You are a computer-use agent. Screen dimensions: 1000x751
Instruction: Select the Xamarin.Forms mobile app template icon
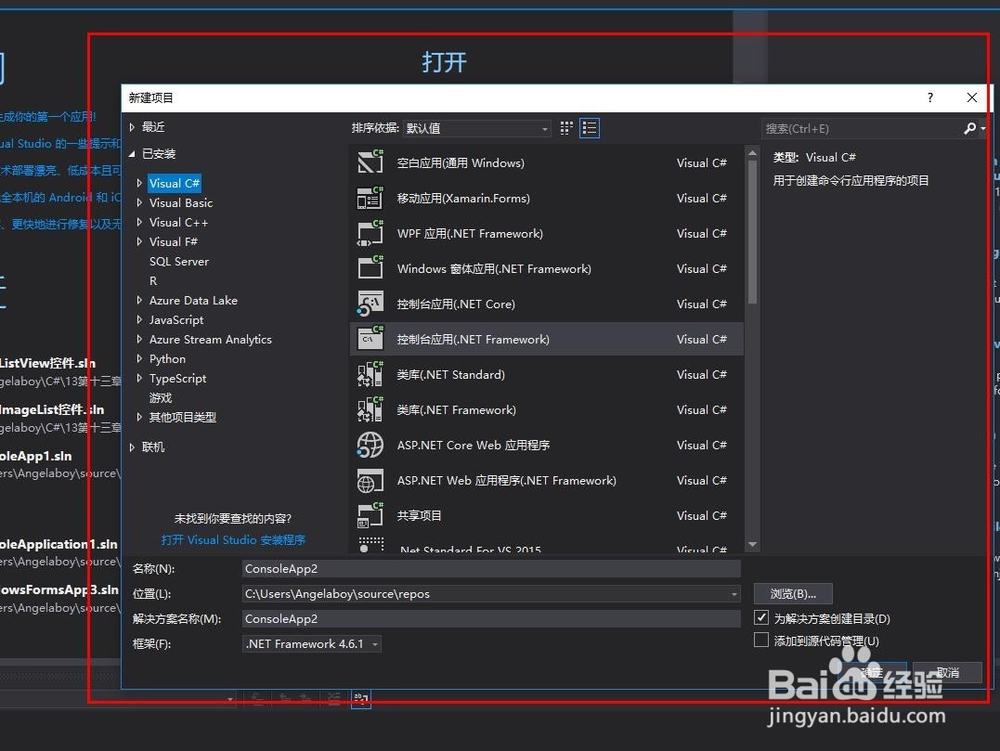click(370, 198)
